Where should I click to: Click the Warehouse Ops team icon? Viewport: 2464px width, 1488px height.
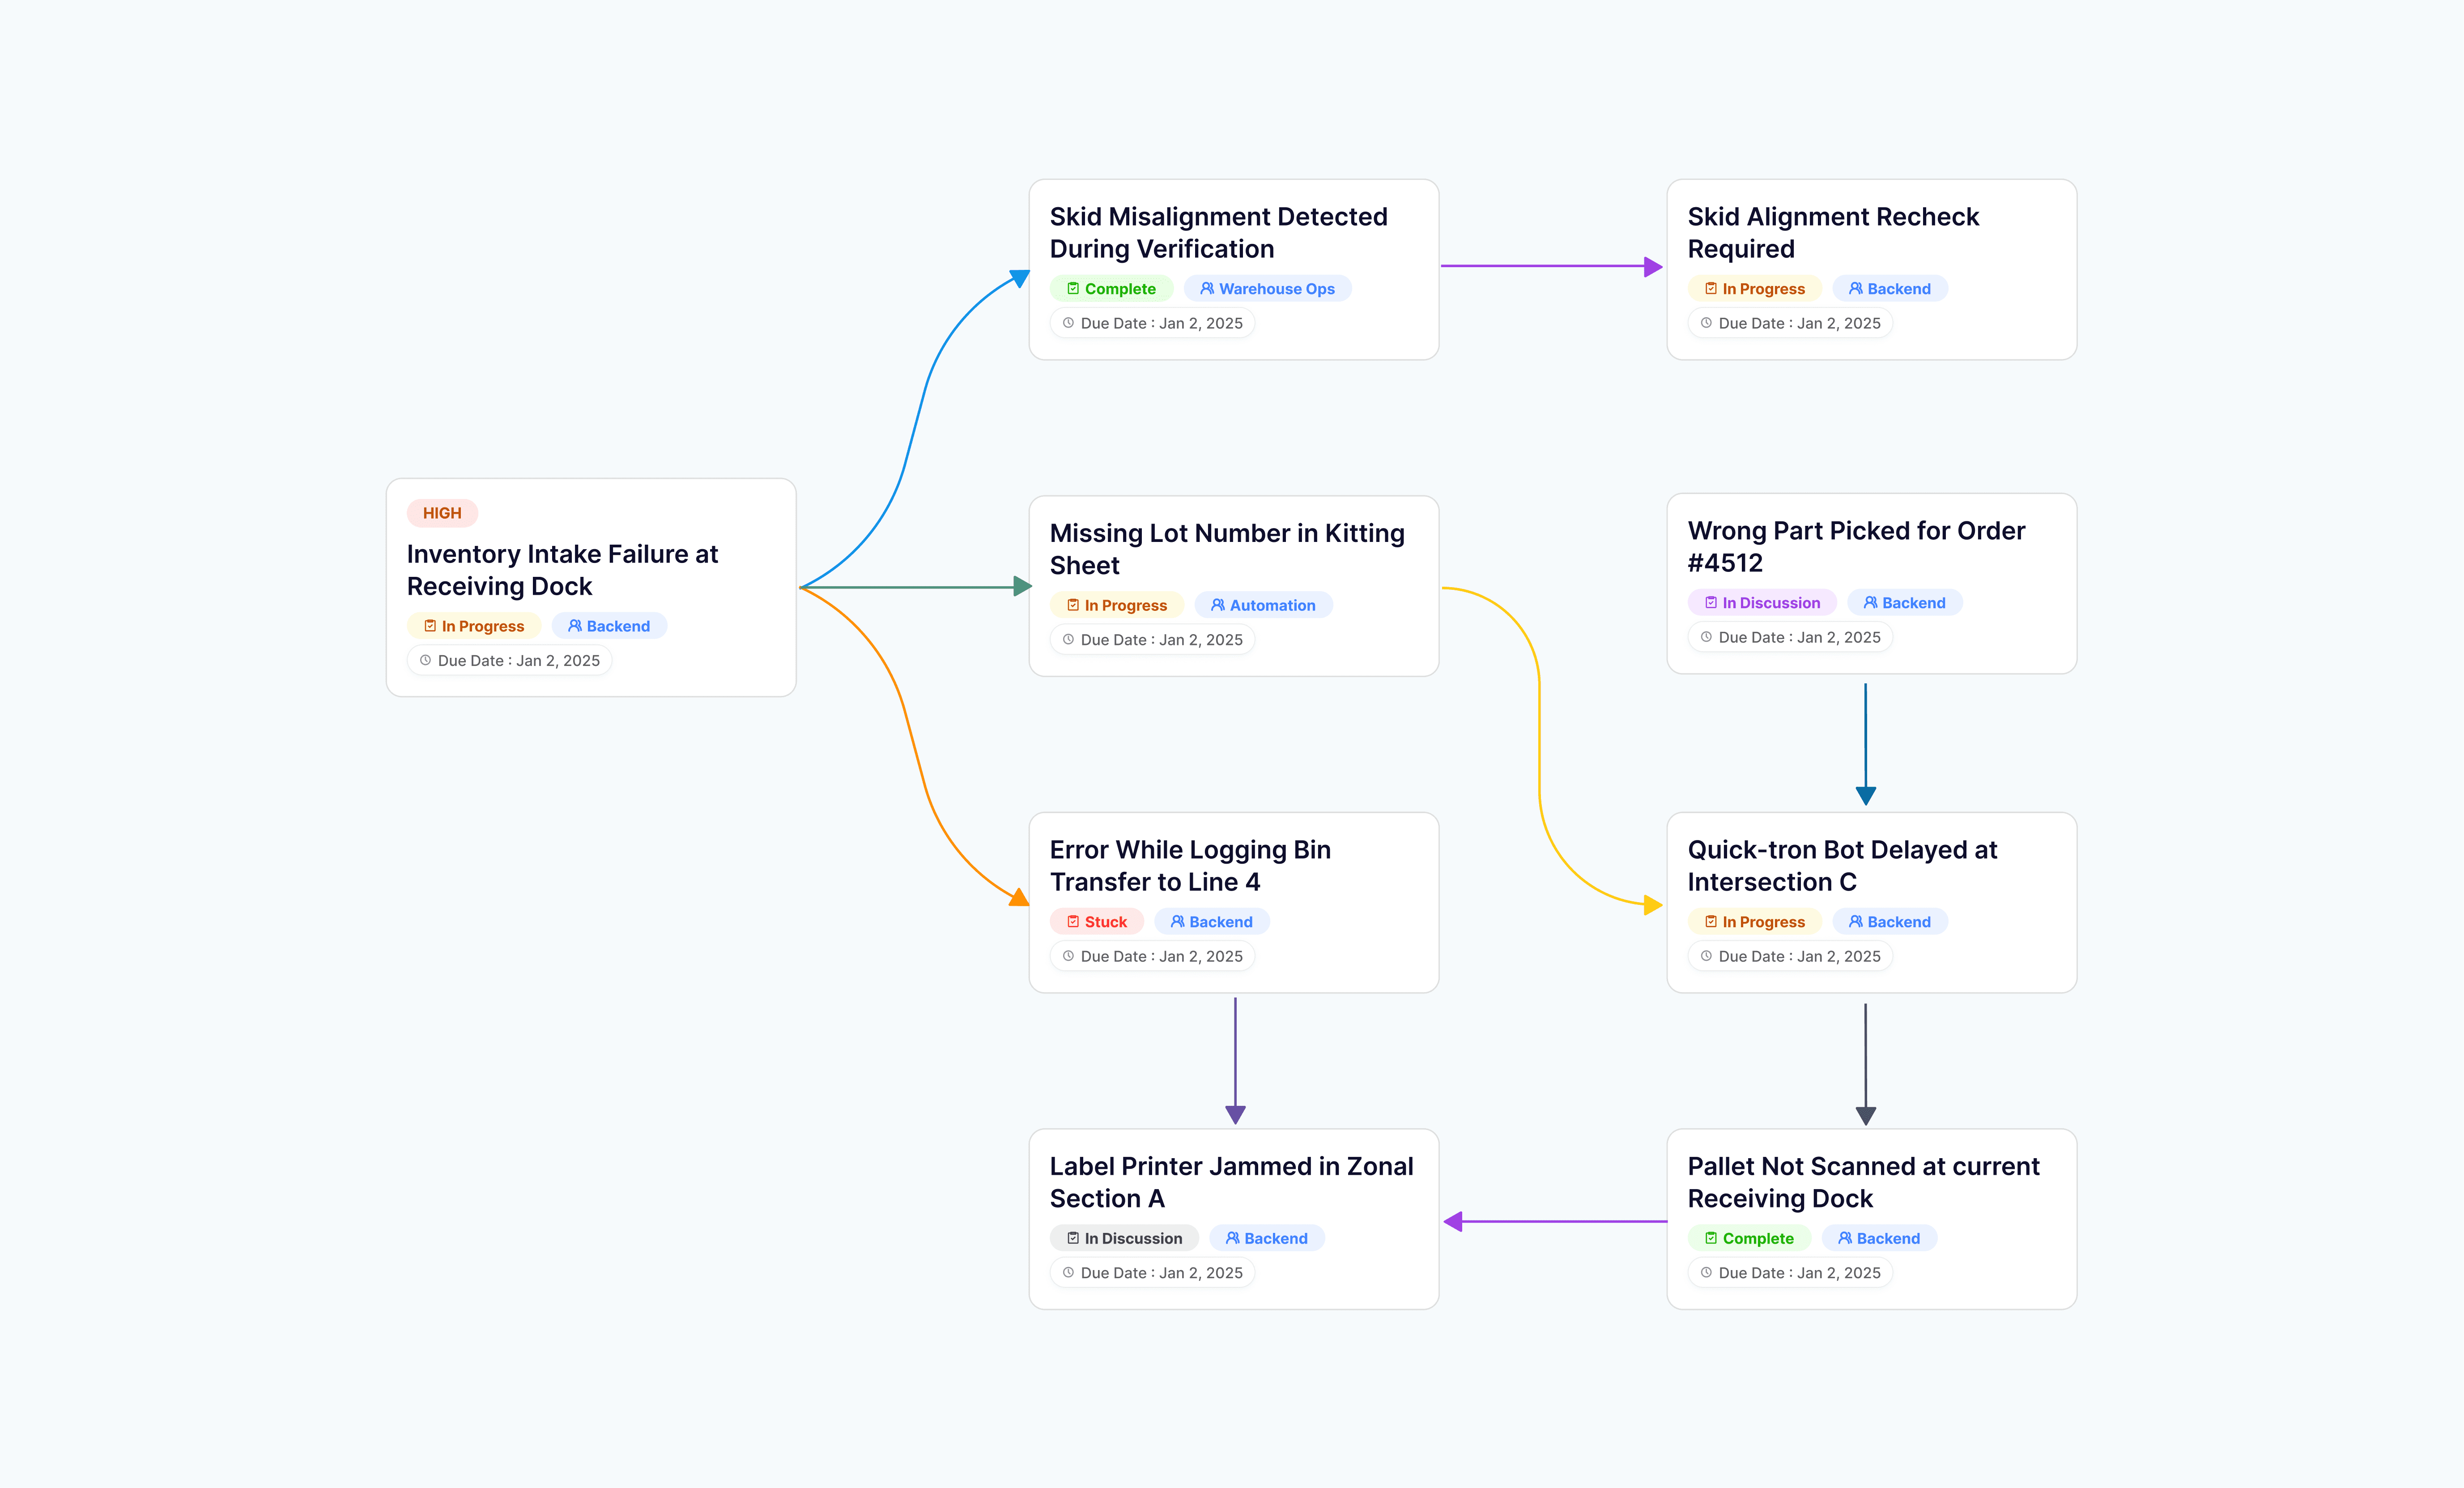(1207, 289)
